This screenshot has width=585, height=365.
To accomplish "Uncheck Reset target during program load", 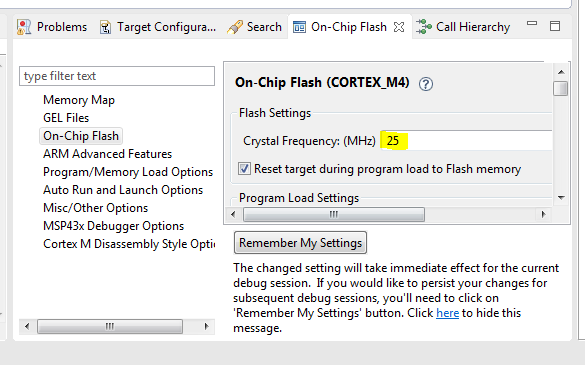I will tap(244, 169).
